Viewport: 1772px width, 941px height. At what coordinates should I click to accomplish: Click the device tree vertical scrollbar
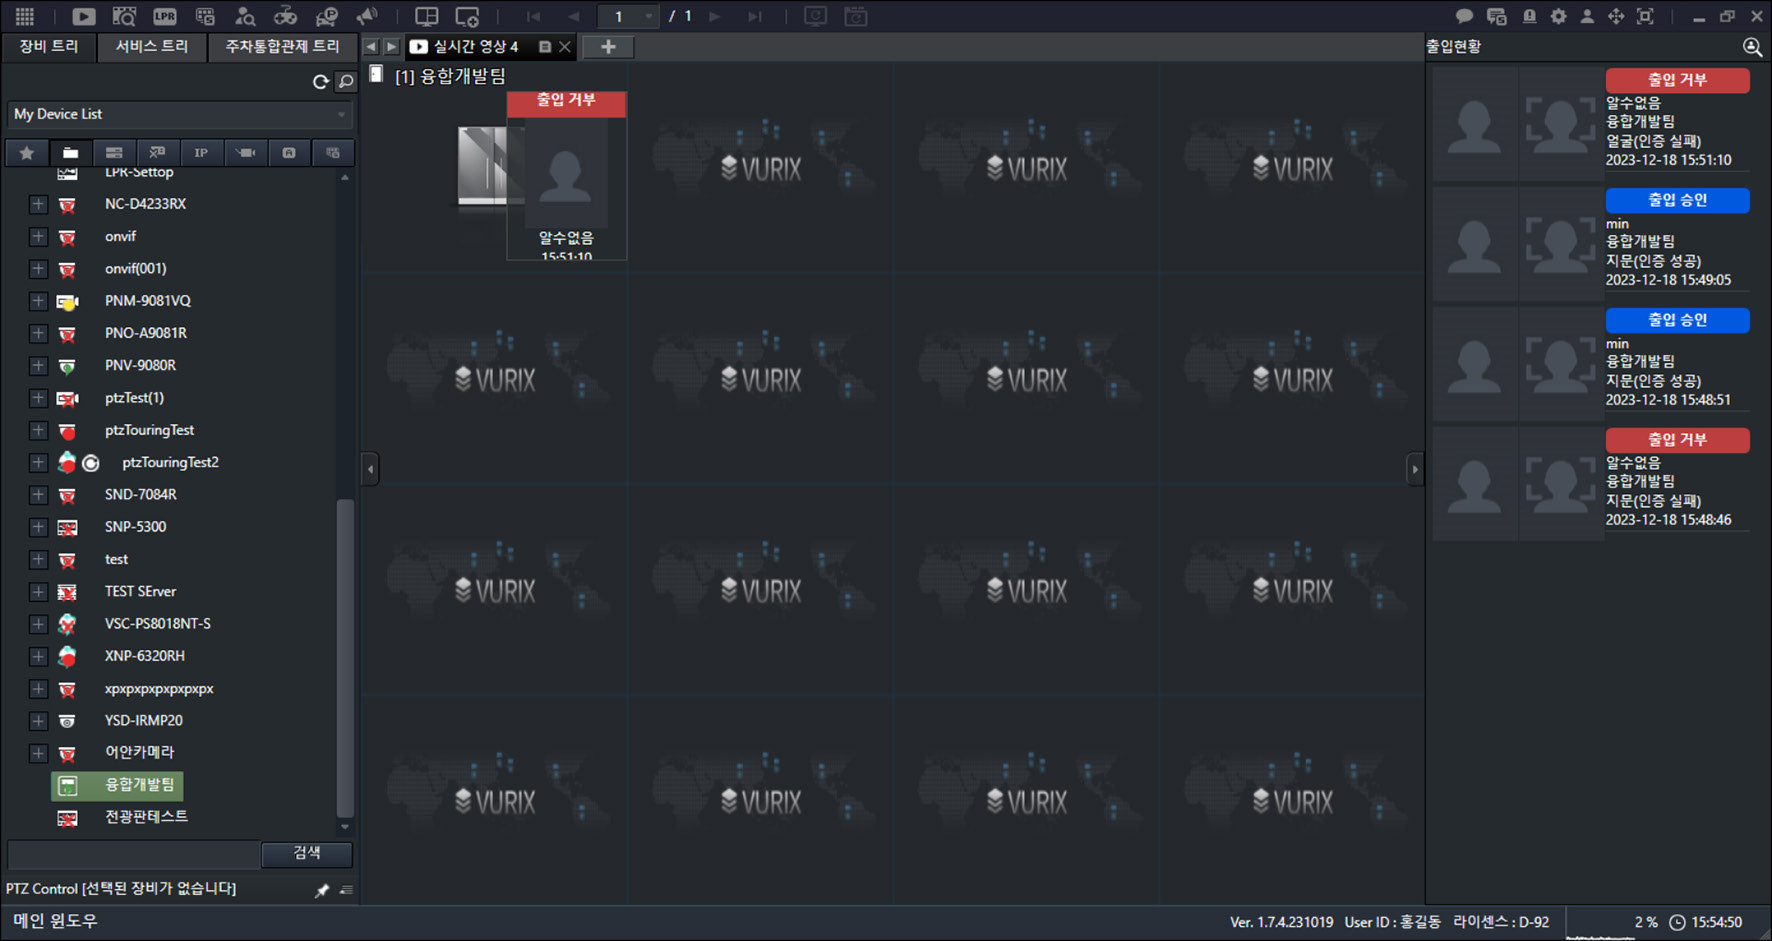(x=345, y=657)
